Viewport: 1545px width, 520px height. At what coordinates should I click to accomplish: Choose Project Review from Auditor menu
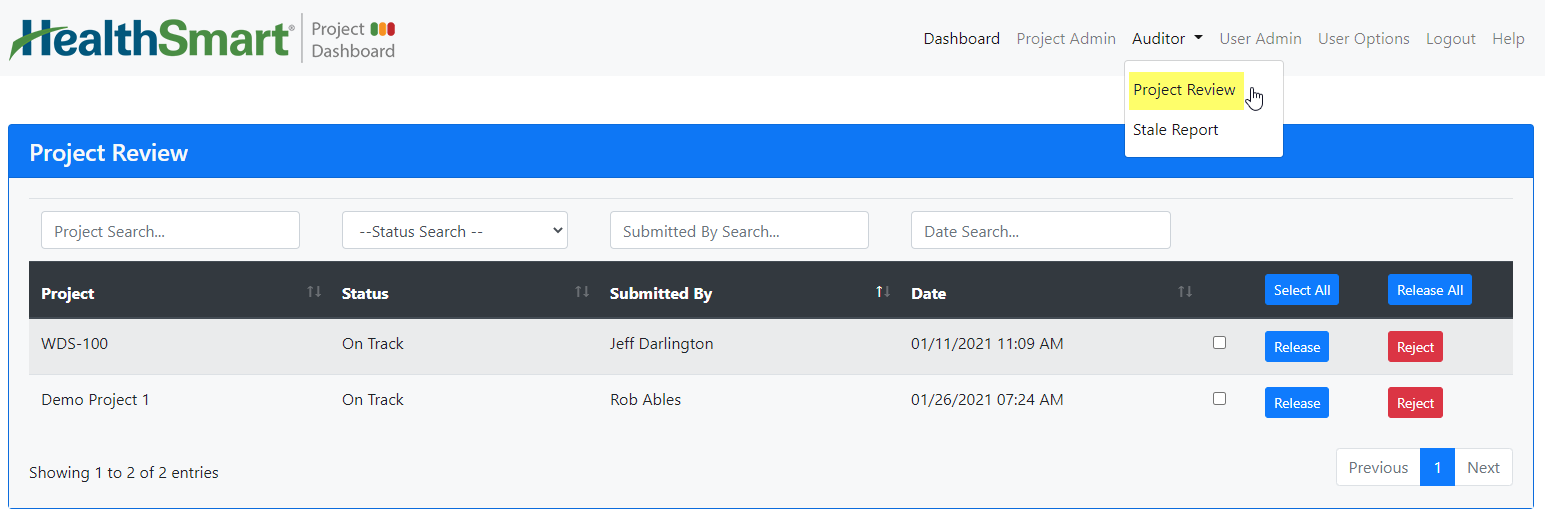(x=1184, y=90)
